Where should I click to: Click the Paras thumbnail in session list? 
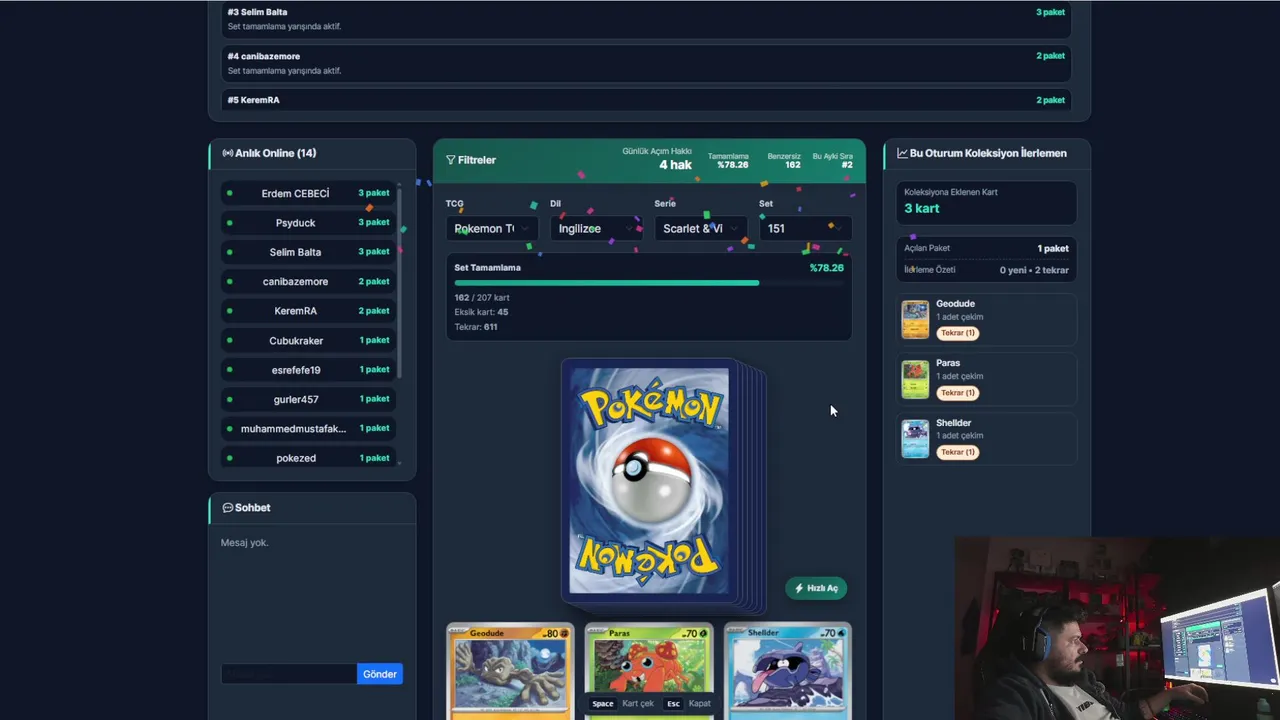pos(915,379)
